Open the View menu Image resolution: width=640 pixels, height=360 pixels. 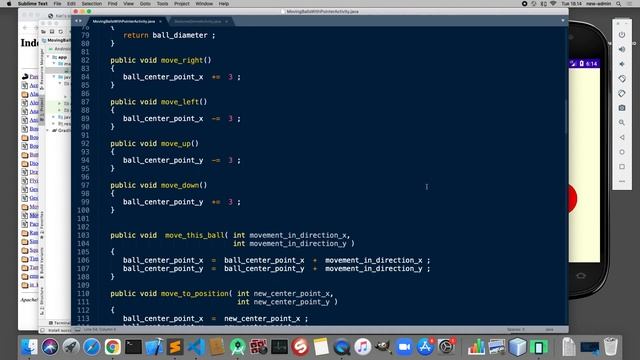coord(128,4)
